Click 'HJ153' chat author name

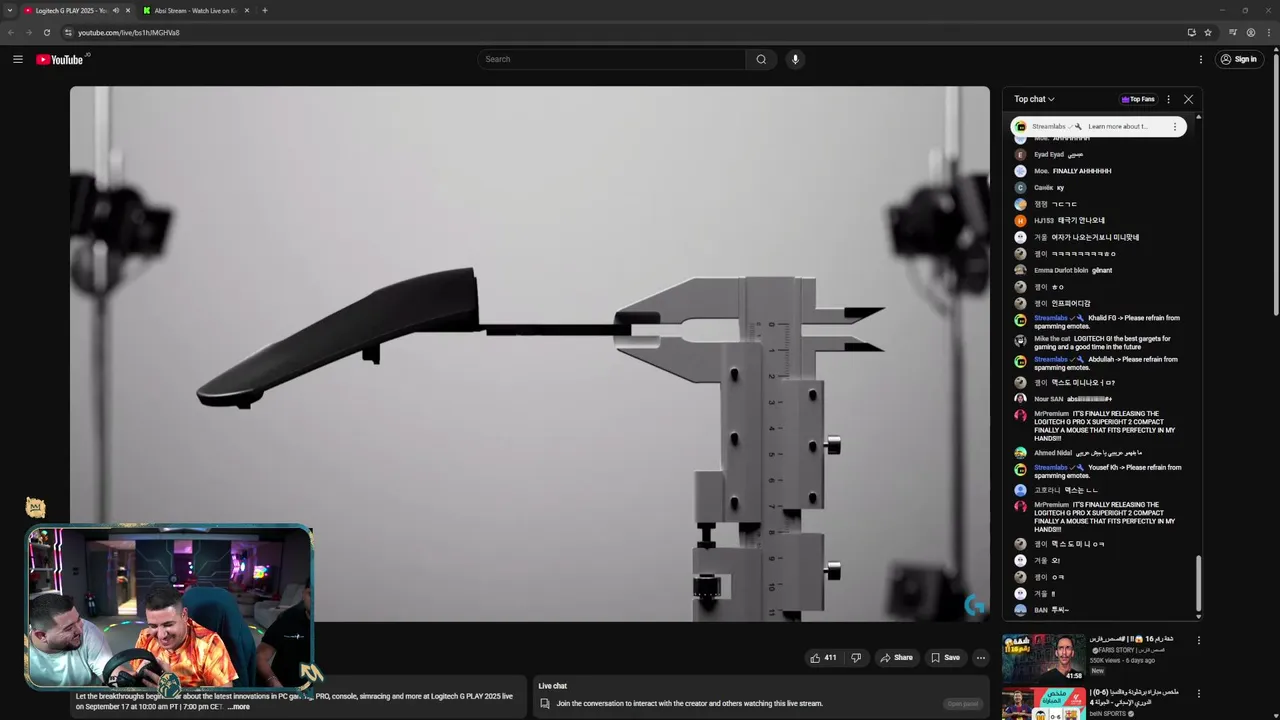click(1043, 221)
